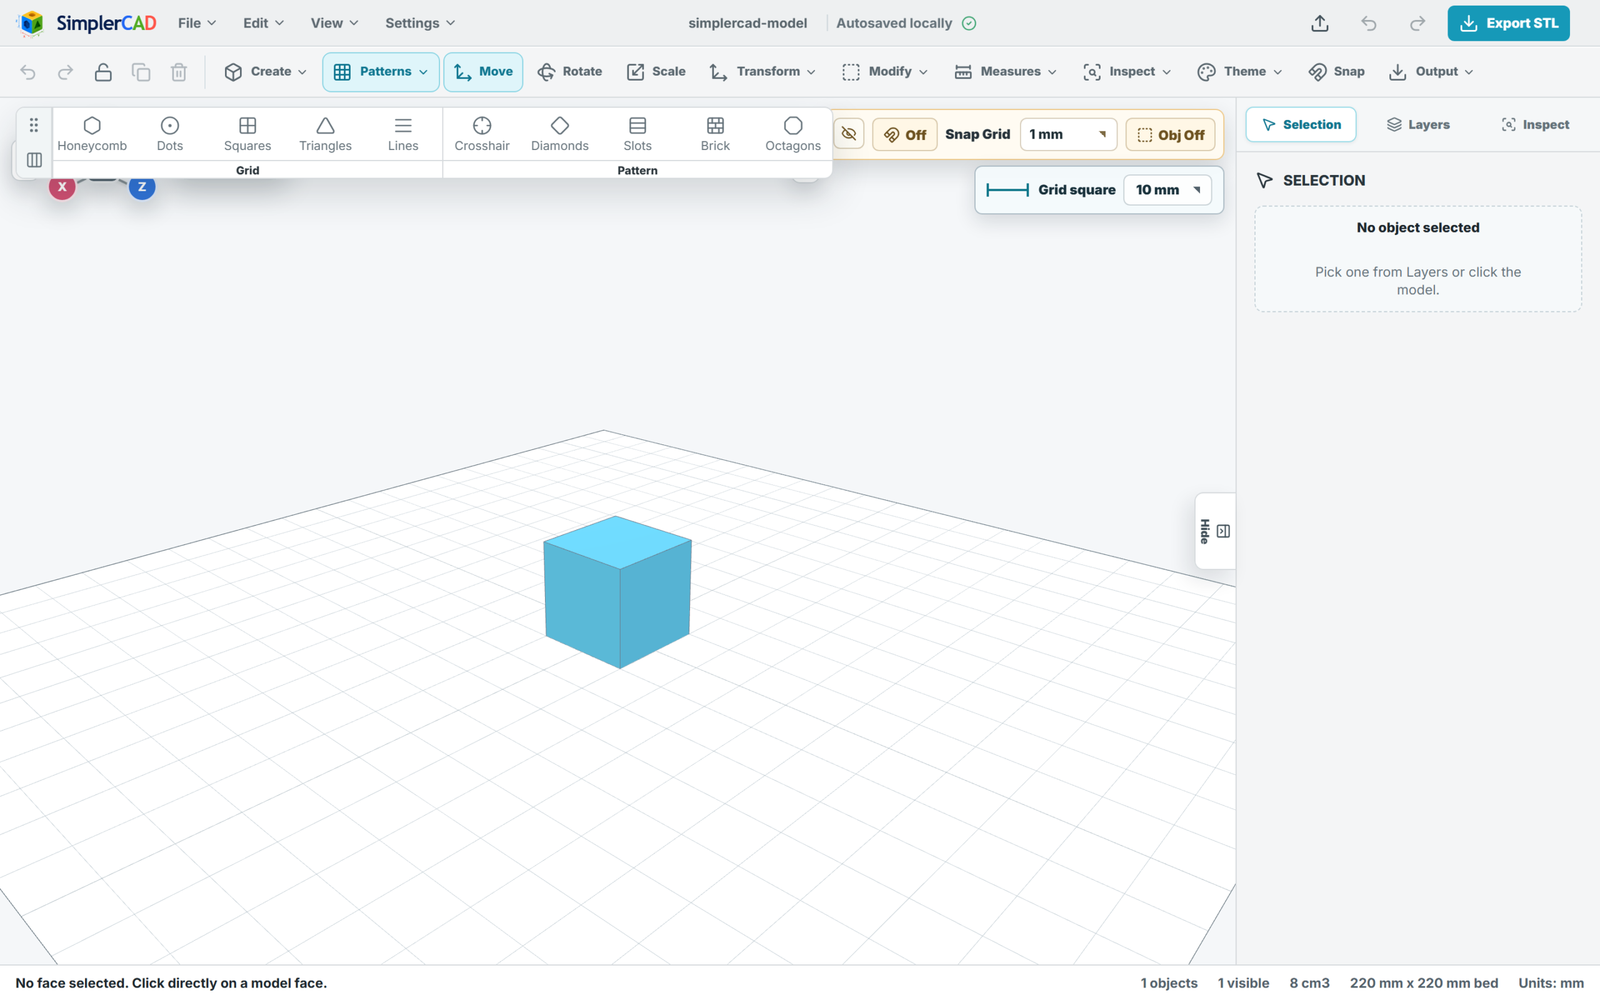Viewport: 1600px width, 1000px height.
Task: Open the Patterns dropdown
Action: [x=381, y=72]
